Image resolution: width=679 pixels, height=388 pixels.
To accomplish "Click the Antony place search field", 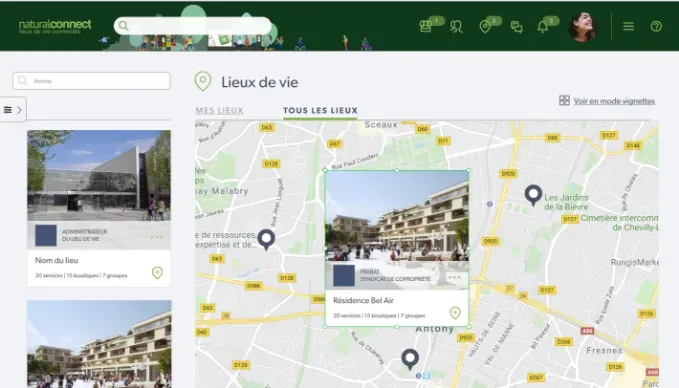I will point(91,81).
